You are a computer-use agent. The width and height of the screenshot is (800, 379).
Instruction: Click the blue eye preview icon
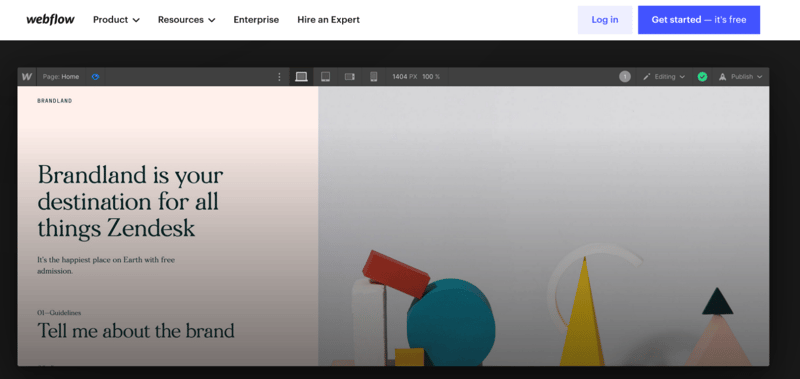coord(95,77)
